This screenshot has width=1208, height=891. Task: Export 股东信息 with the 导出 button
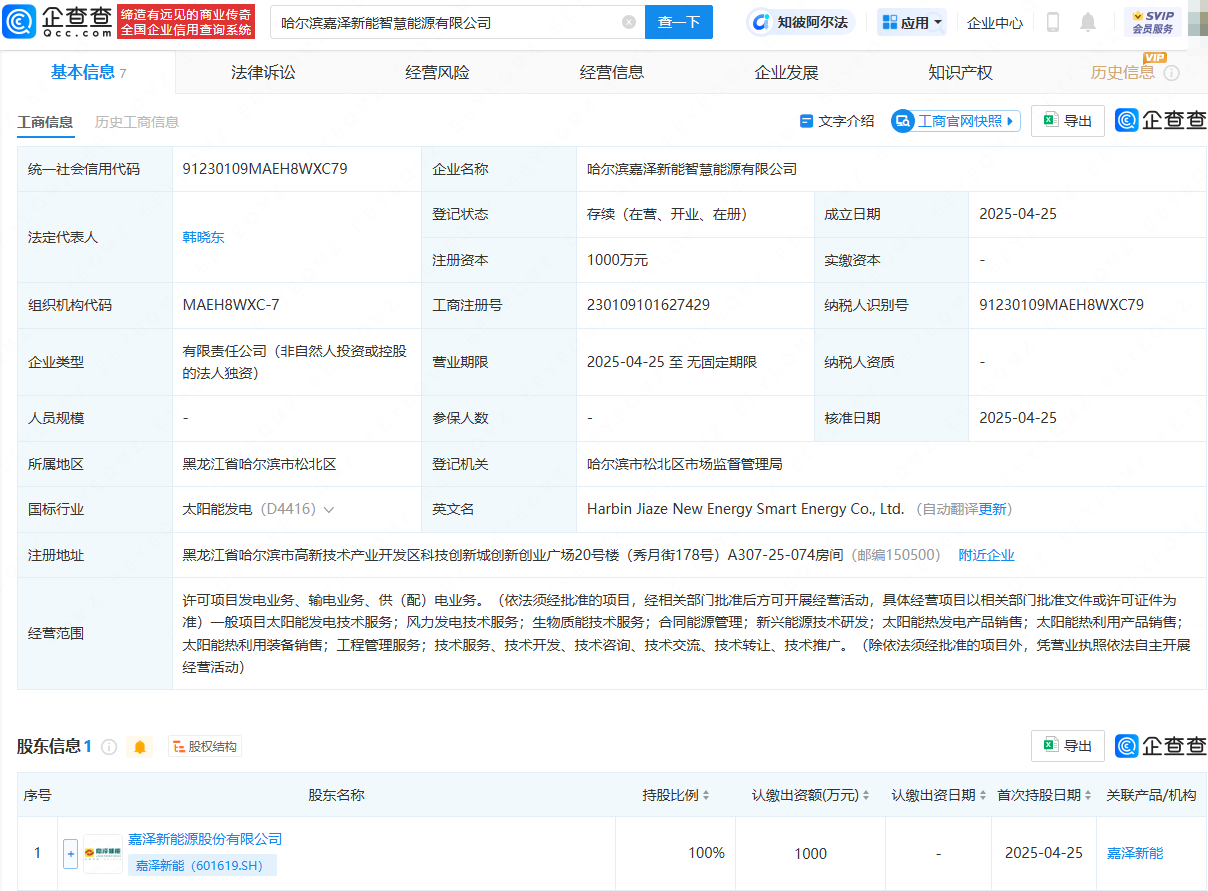coord(1068,746)
